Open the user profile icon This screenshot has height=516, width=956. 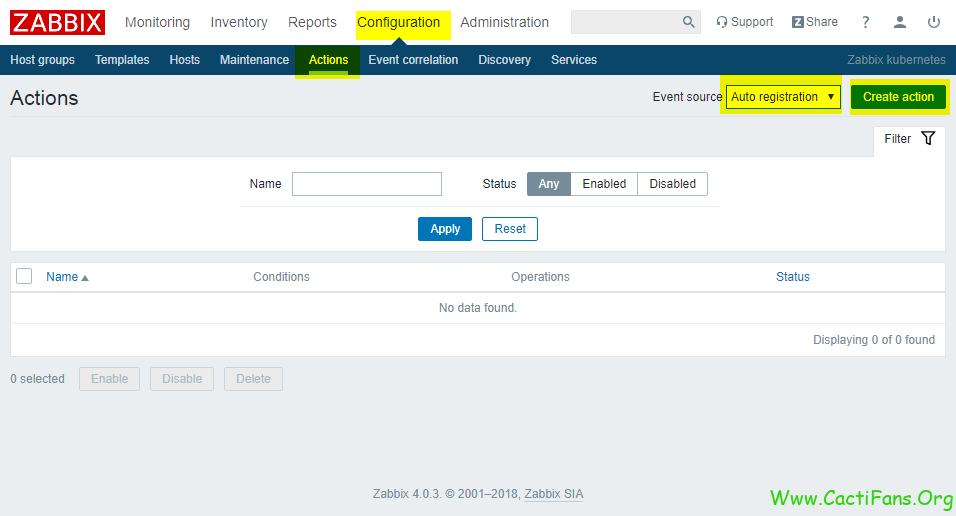coord(899,23)
